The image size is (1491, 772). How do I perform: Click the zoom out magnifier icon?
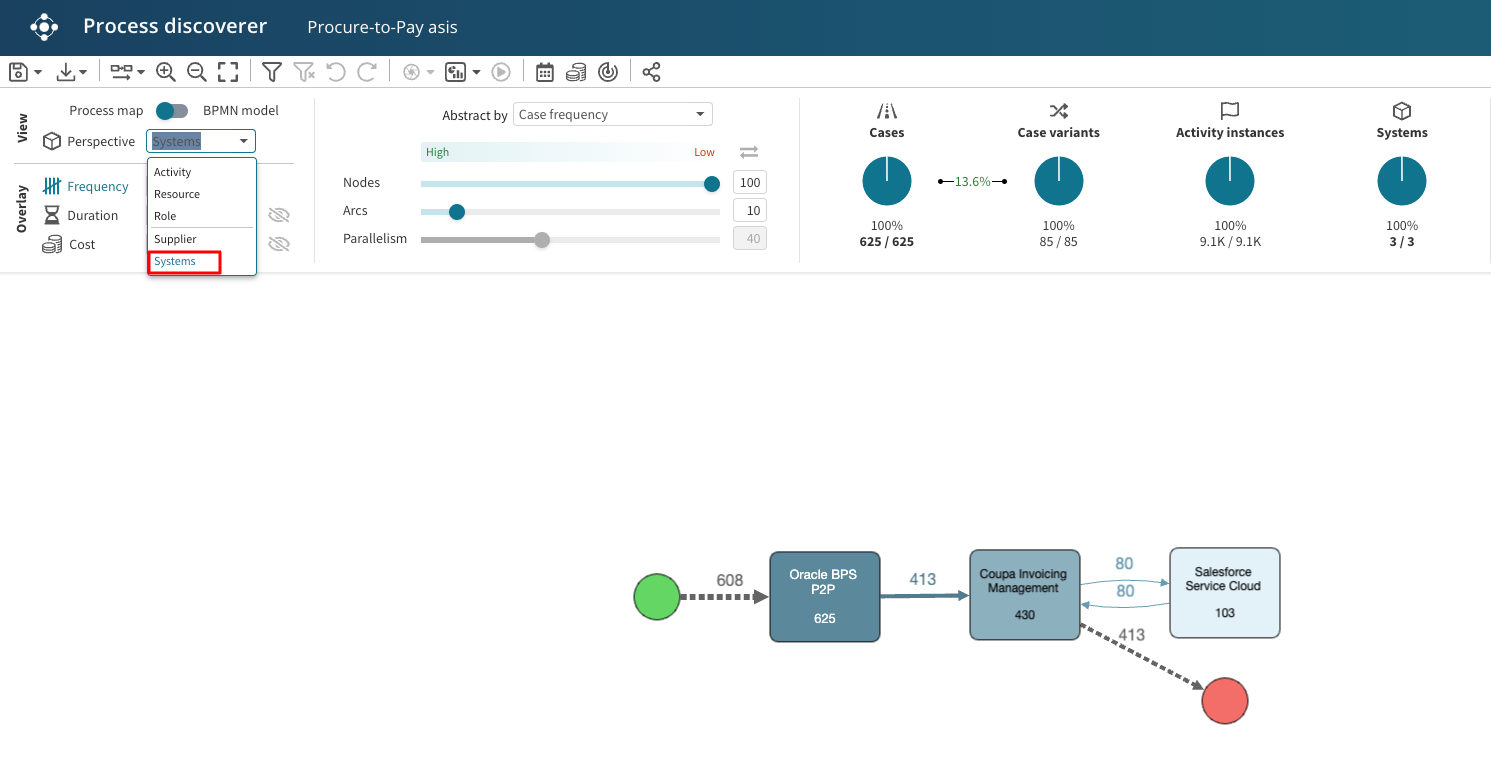click(x=197, y=72)
